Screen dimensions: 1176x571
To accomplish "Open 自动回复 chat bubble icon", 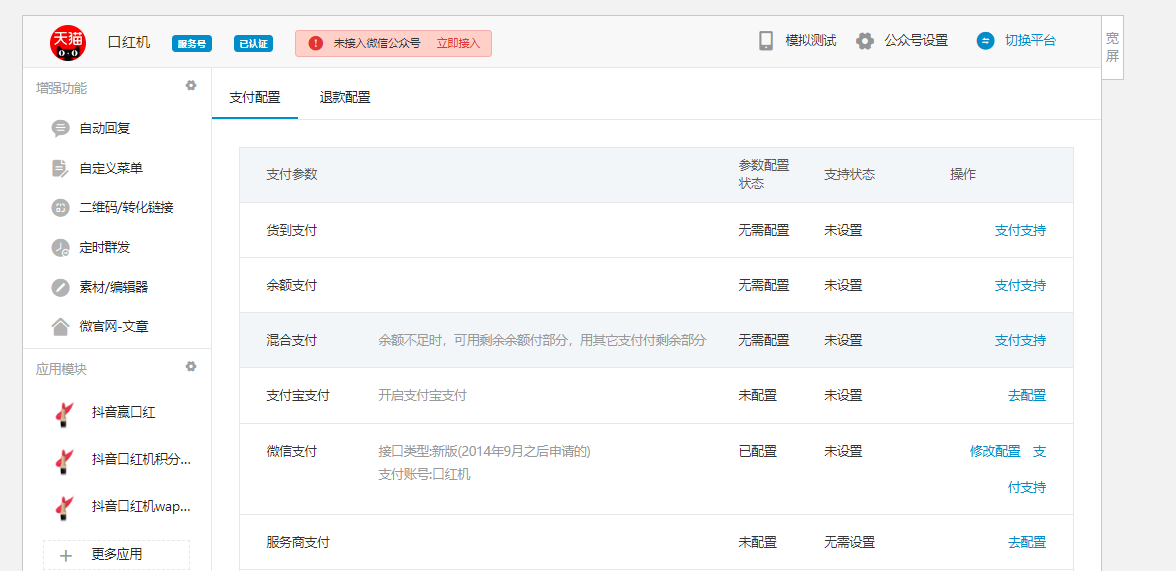I will point(61,128).
